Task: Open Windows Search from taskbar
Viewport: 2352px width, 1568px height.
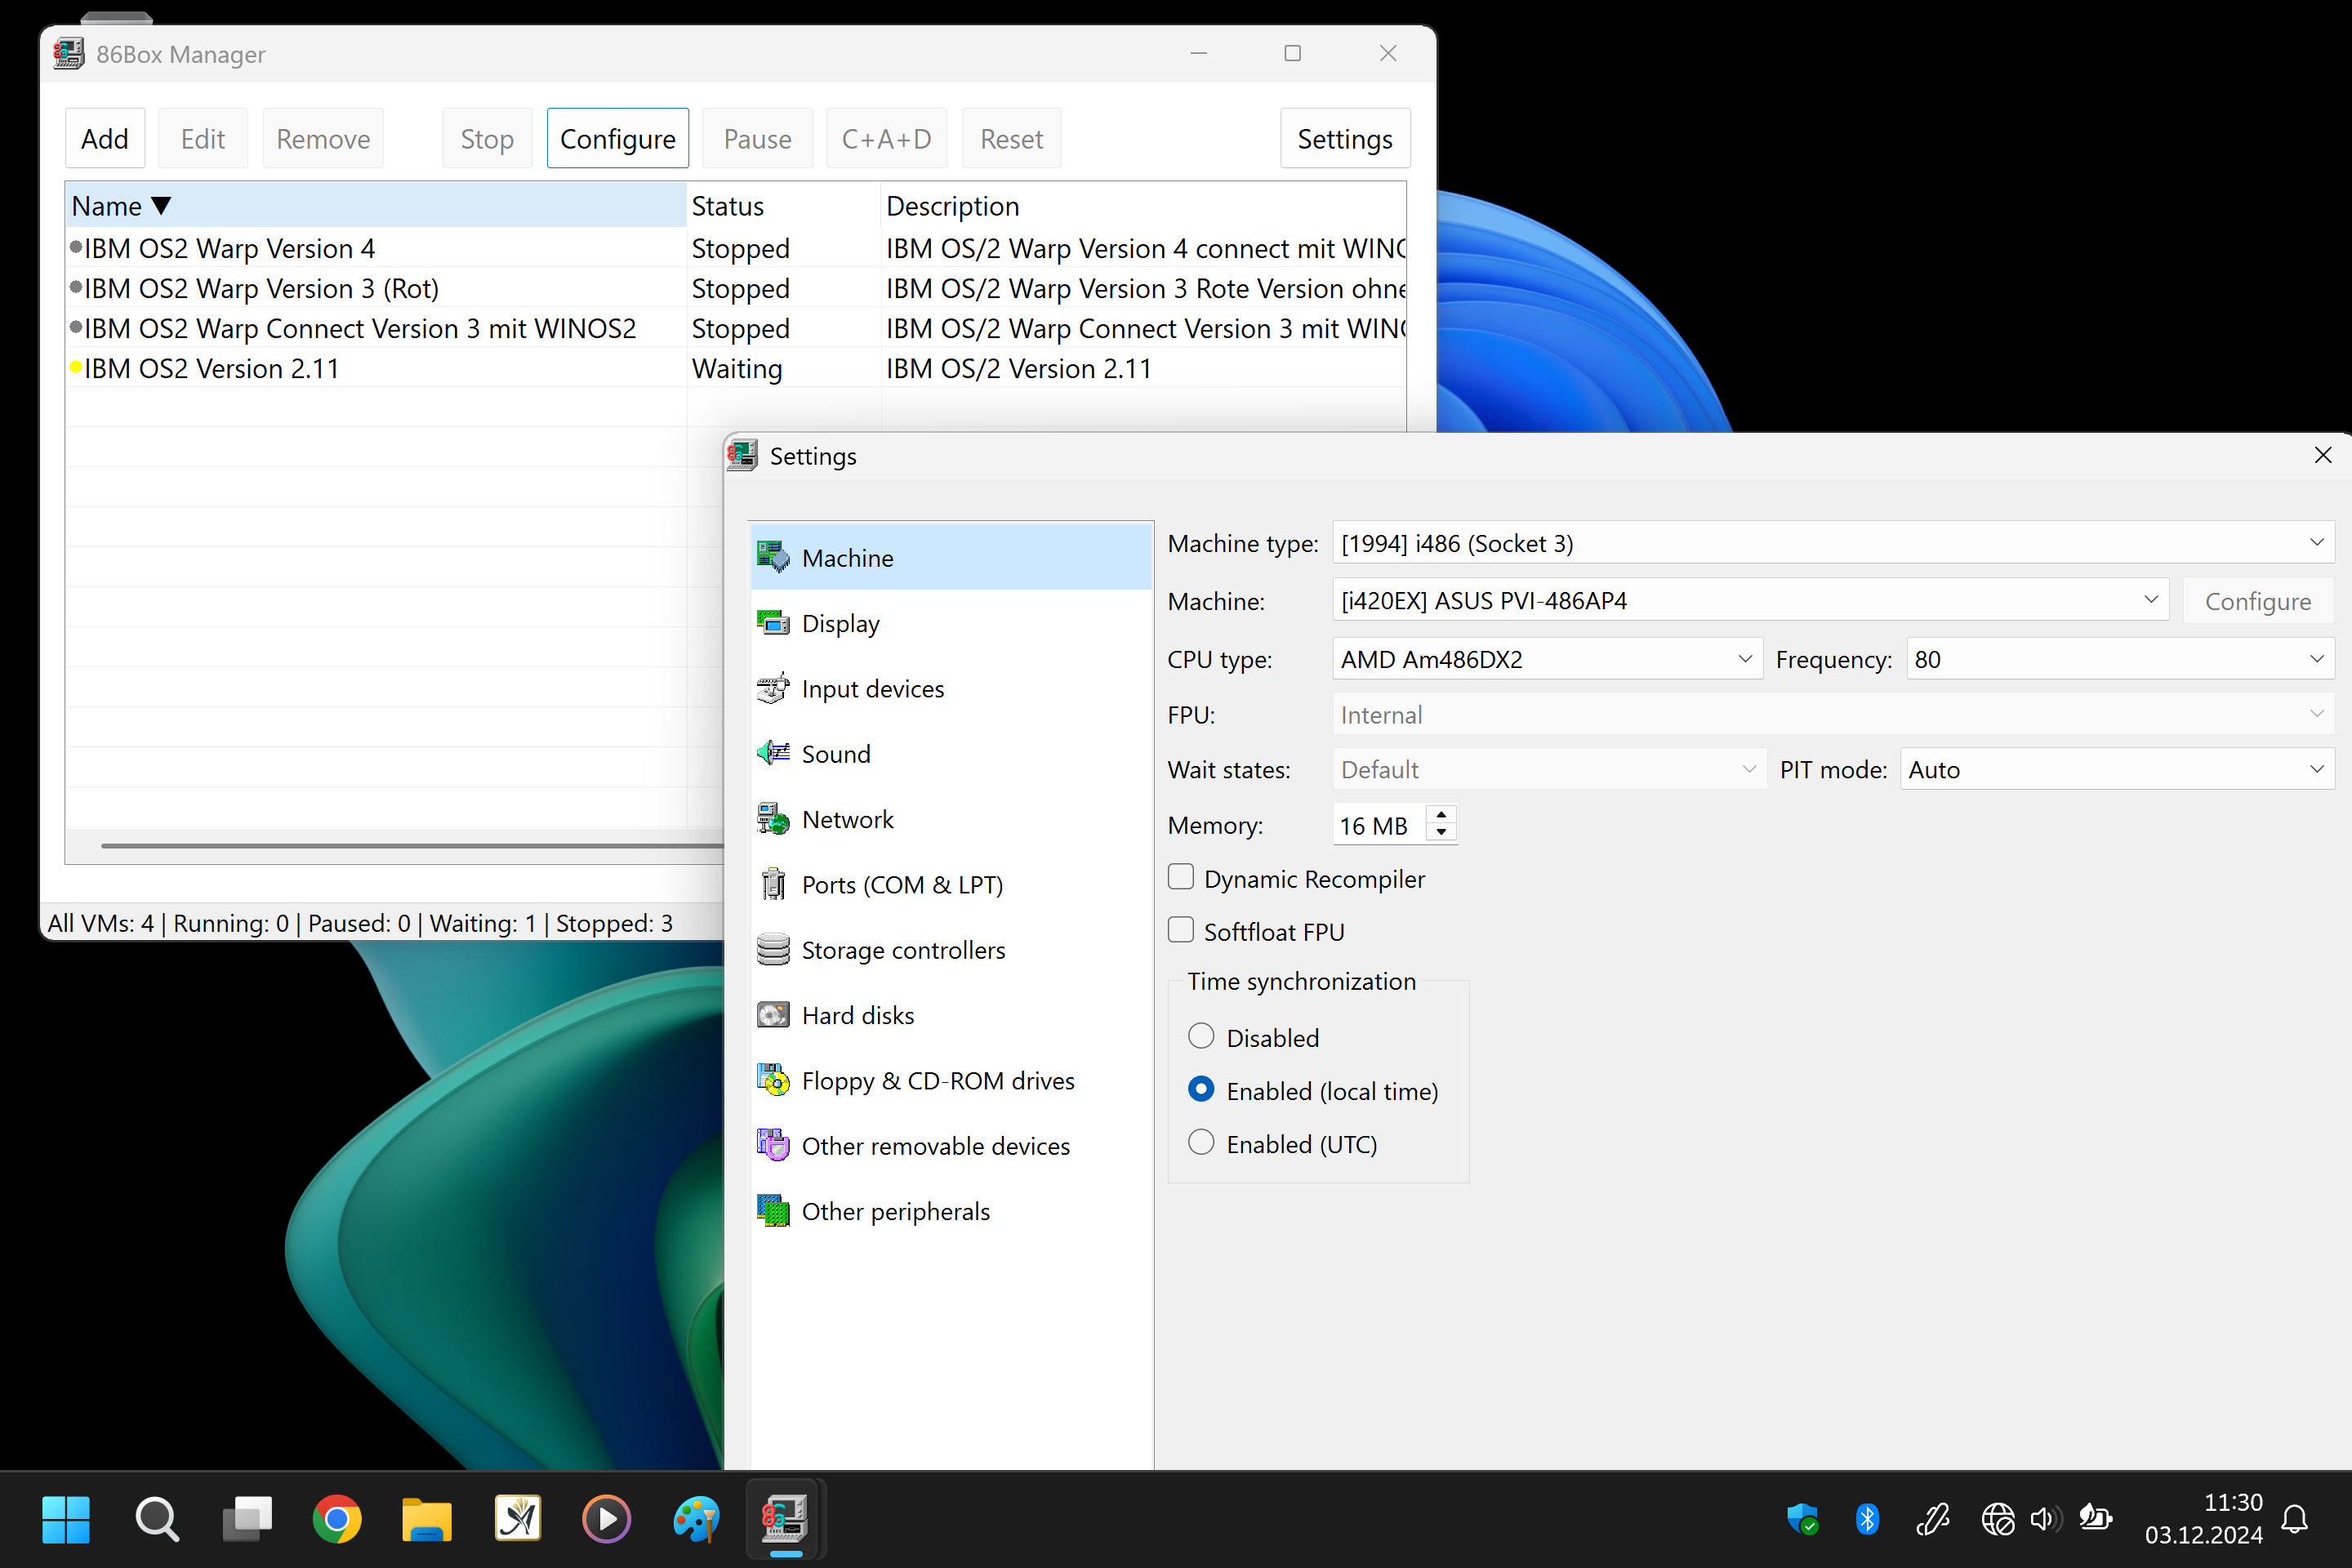Action: (x=157, y=1519)
